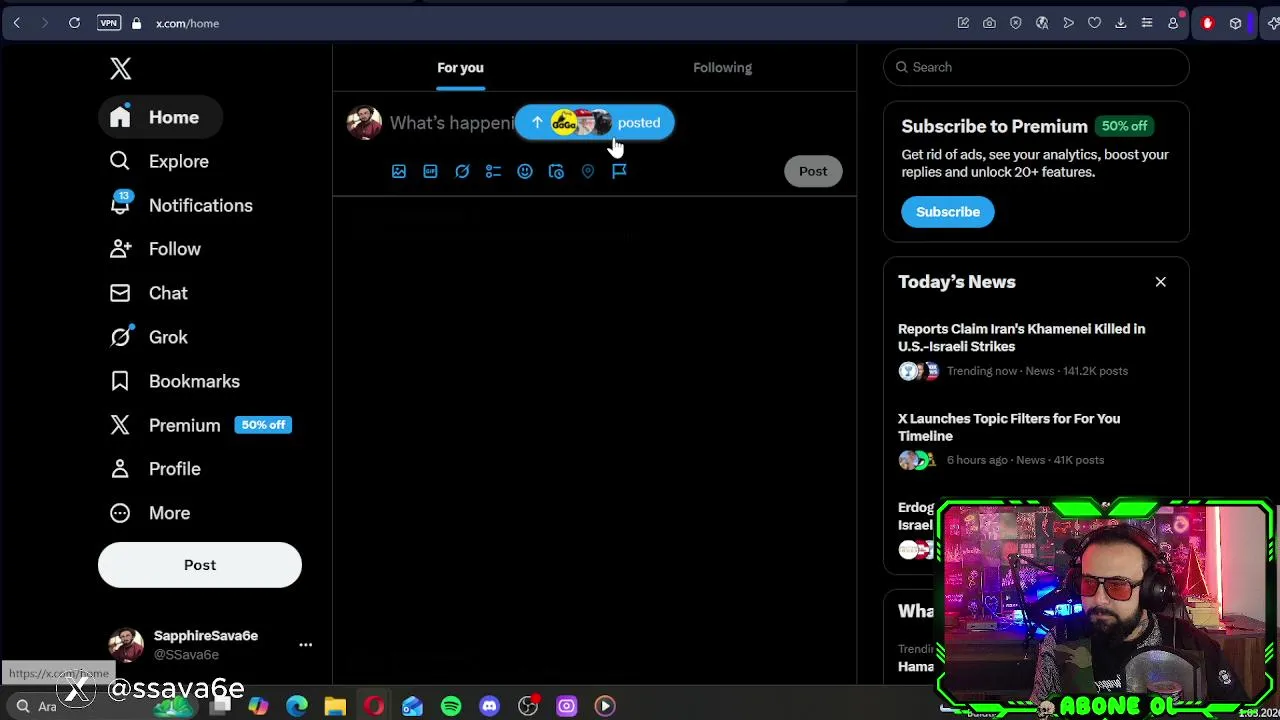Close the Today's News panel
The width and height of the screenshot is (1280, 720).
[x=1160, y=282]
